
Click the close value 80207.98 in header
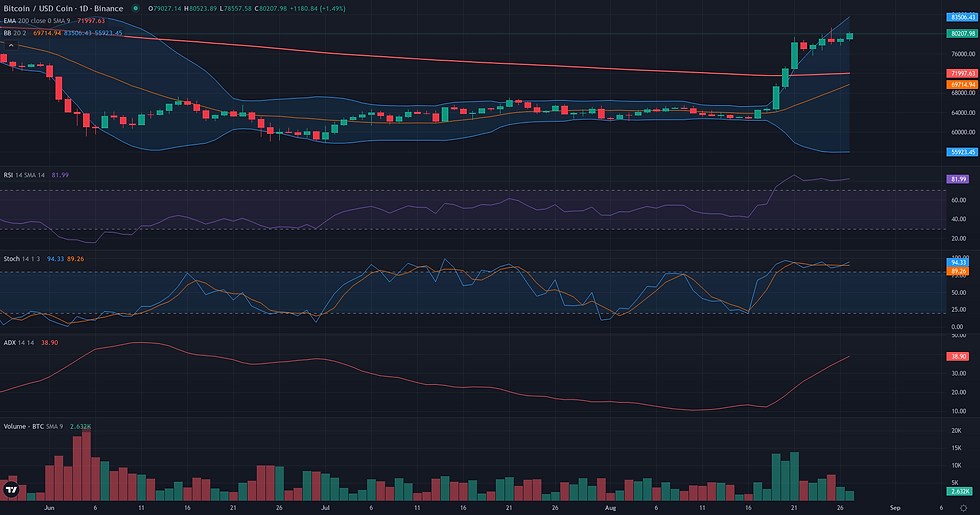point(274,9)
